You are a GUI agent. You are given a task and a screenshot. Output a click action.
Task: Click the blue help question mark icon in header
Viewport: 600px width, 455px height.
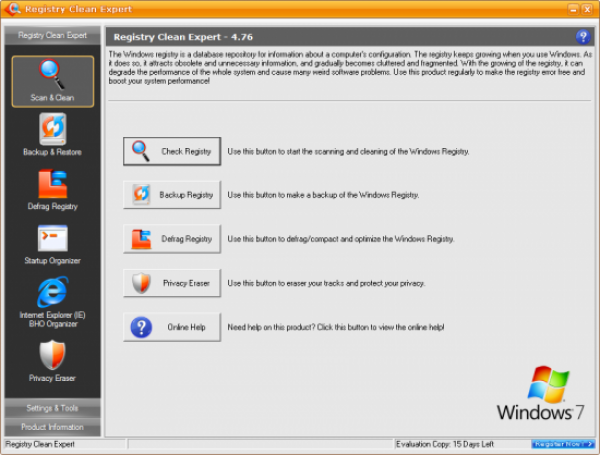point(583,37)
